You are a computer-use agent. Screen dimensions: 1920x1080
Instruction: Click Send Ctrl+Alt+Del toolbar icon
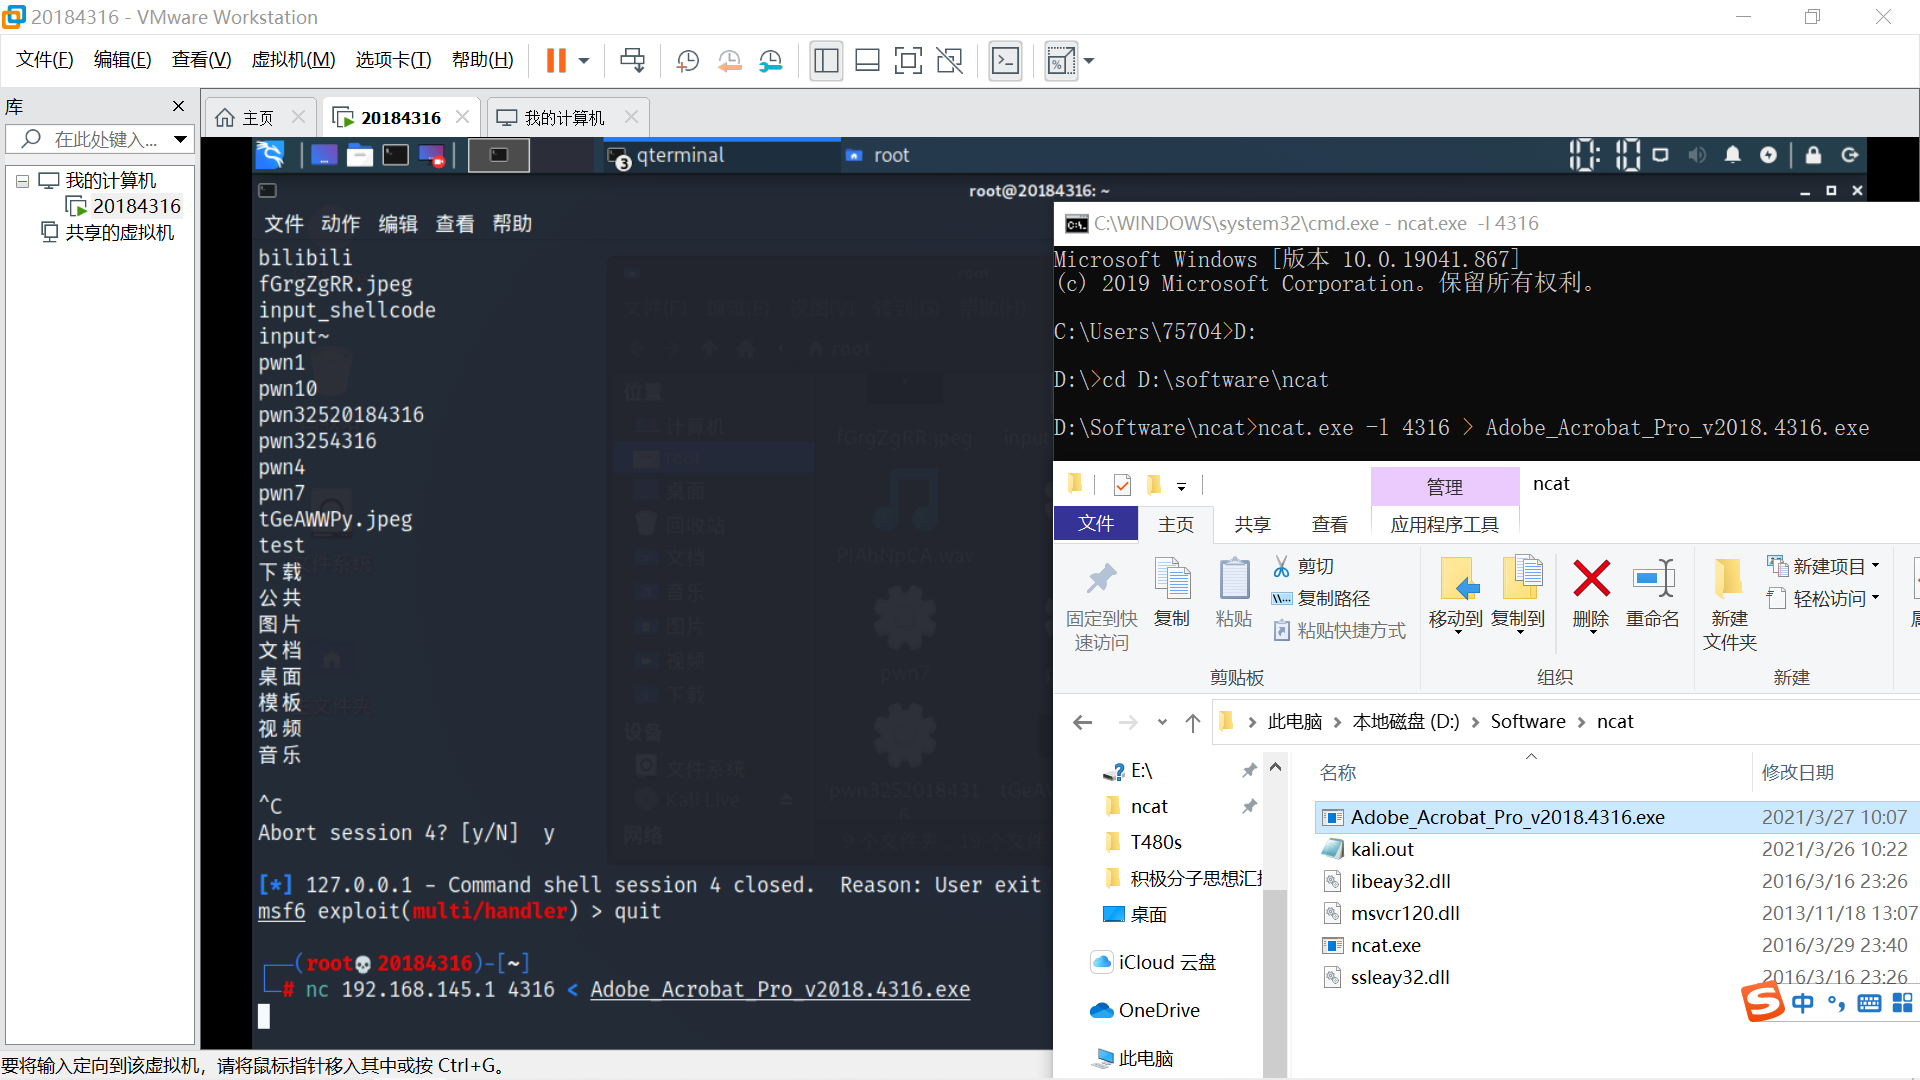[632, 61]
